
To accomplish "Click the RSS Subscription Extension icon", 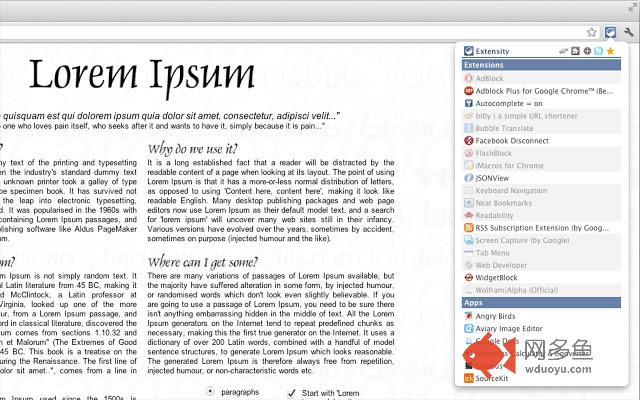I will 468,228.
